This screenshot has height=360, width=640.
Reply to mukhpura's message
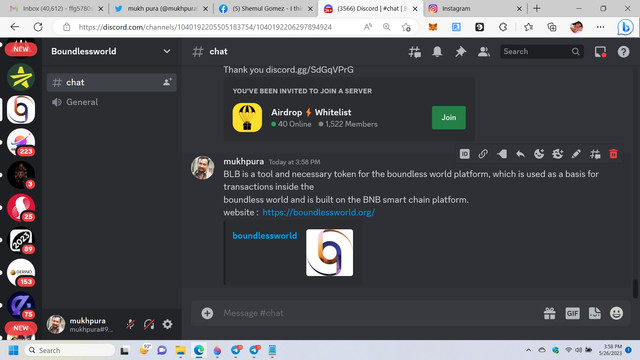click(x=520, y=154)
